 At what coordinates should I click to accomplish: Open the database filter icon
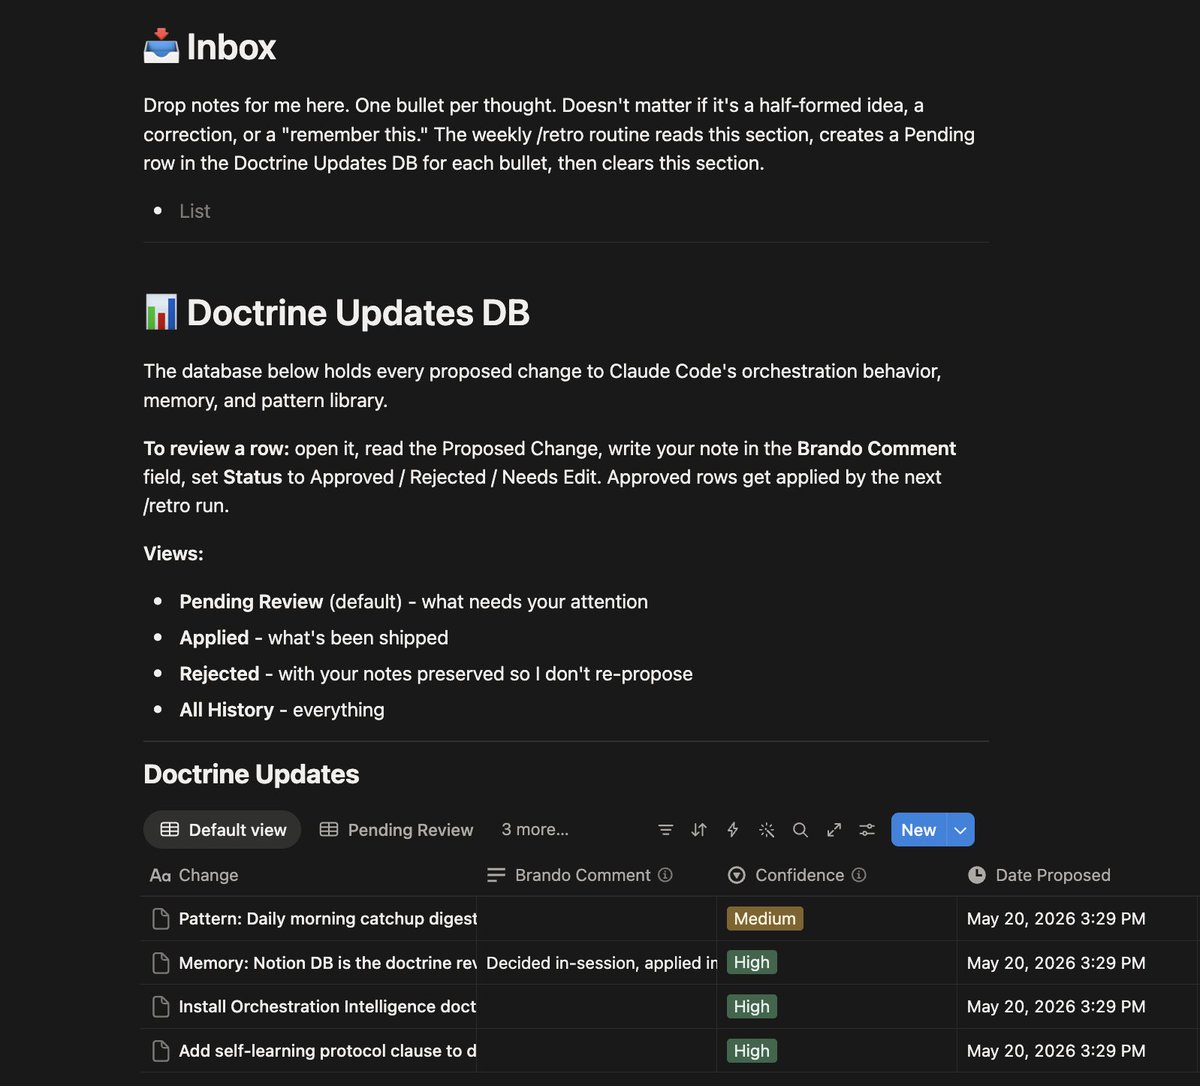pyautogui.click(x=665, y=830)
